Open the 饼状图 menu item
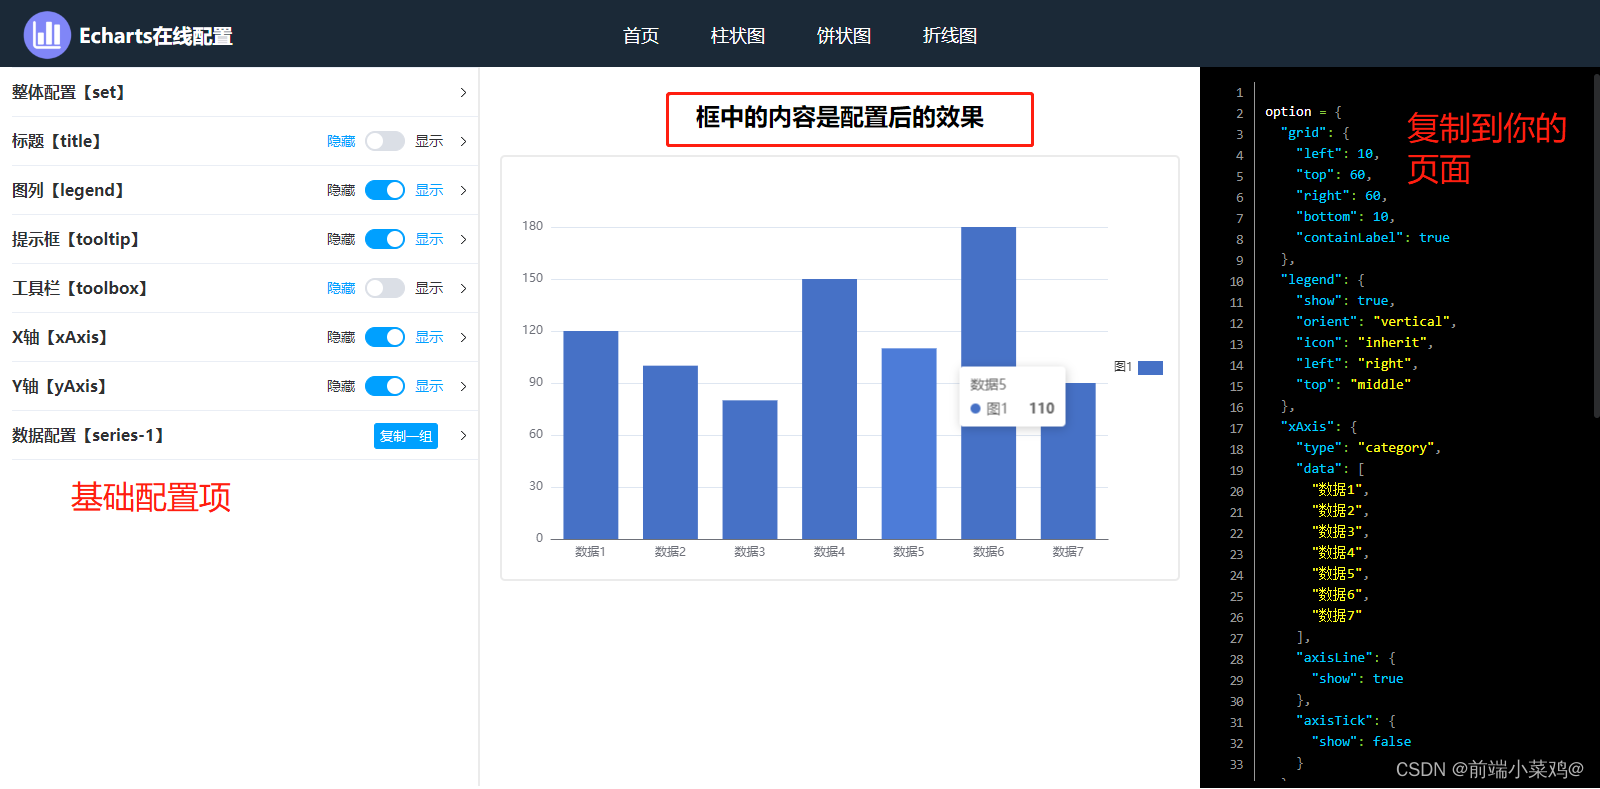The height and width of the screenshot is (789, 1600). 844,36
